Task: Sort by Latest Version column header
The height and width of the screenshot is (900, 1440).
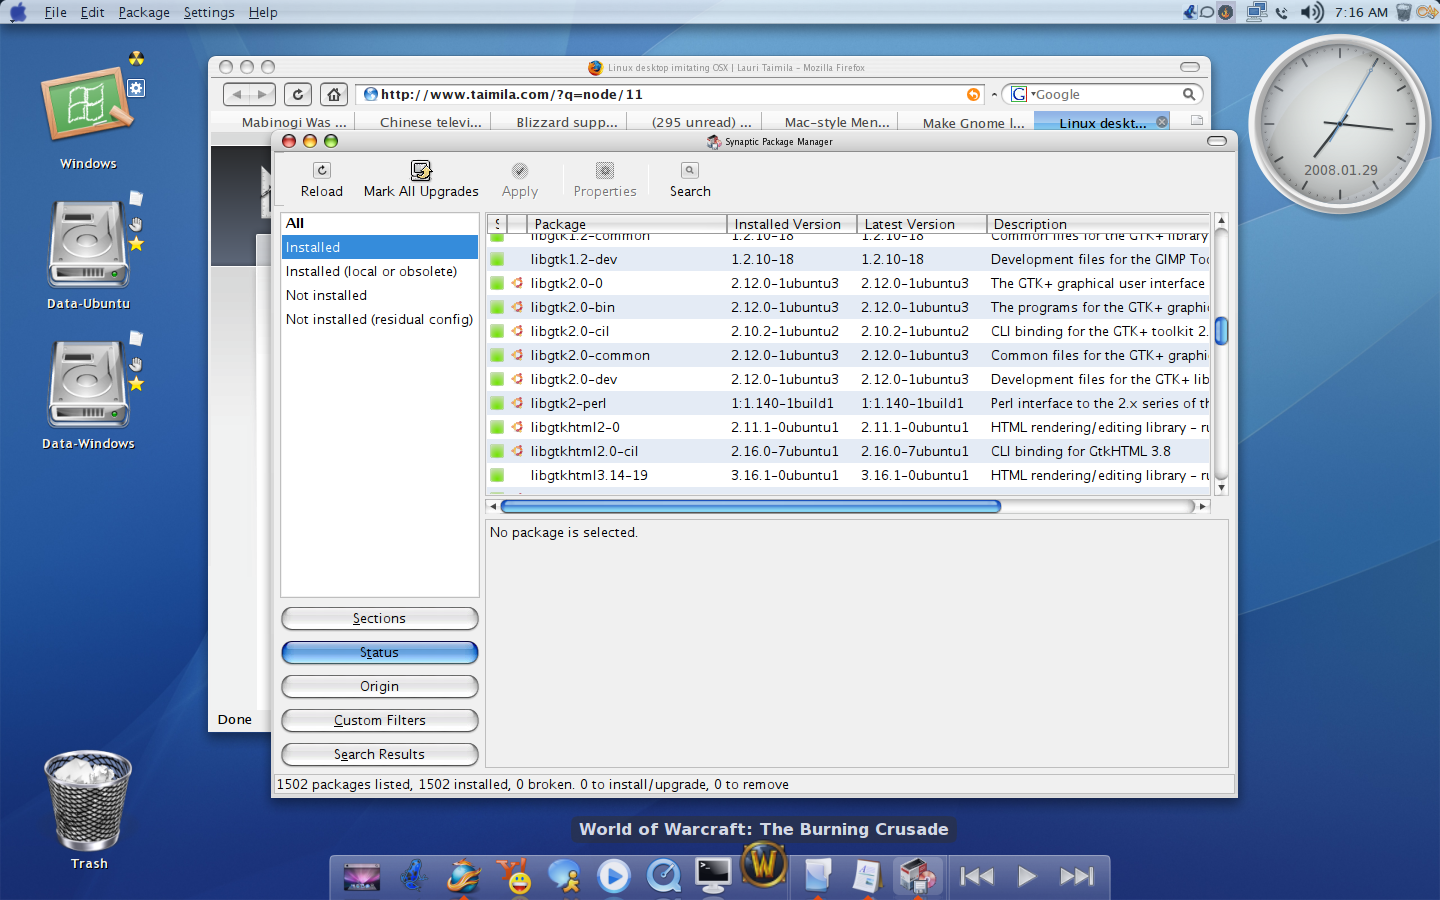Action: [x=922, y=224]
